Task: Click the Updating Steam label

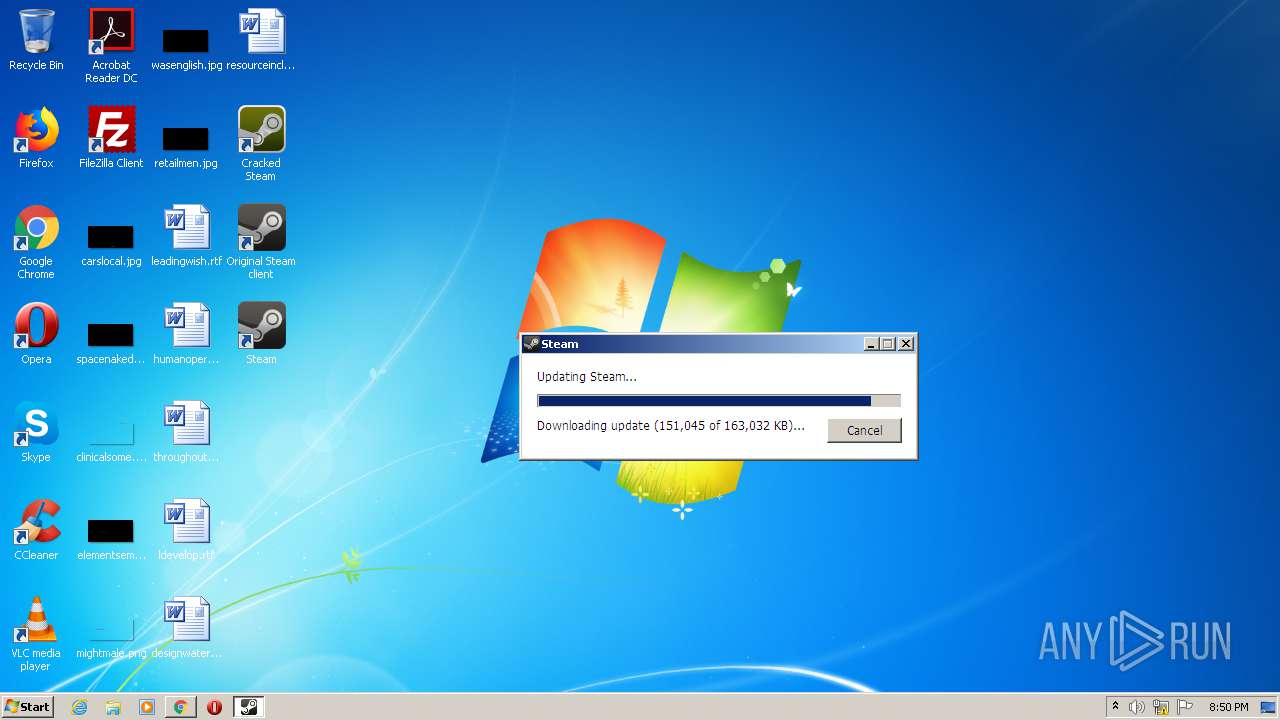Action: 586,377
